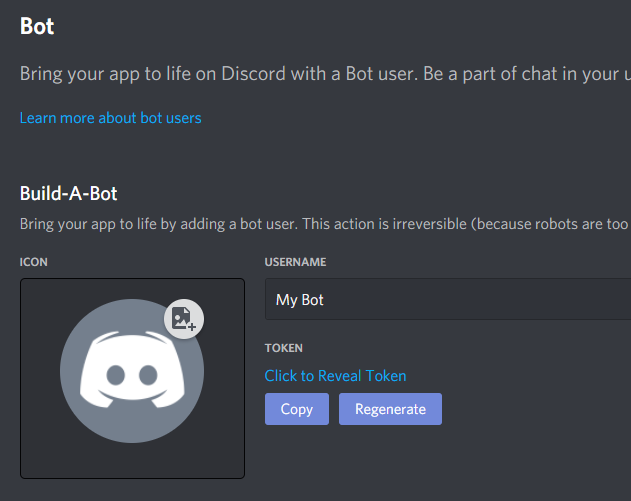Click the Build-A-Bot section heading
Viewport: 631px width, 501px height.
pyautogui.click(x=68, y=194)
